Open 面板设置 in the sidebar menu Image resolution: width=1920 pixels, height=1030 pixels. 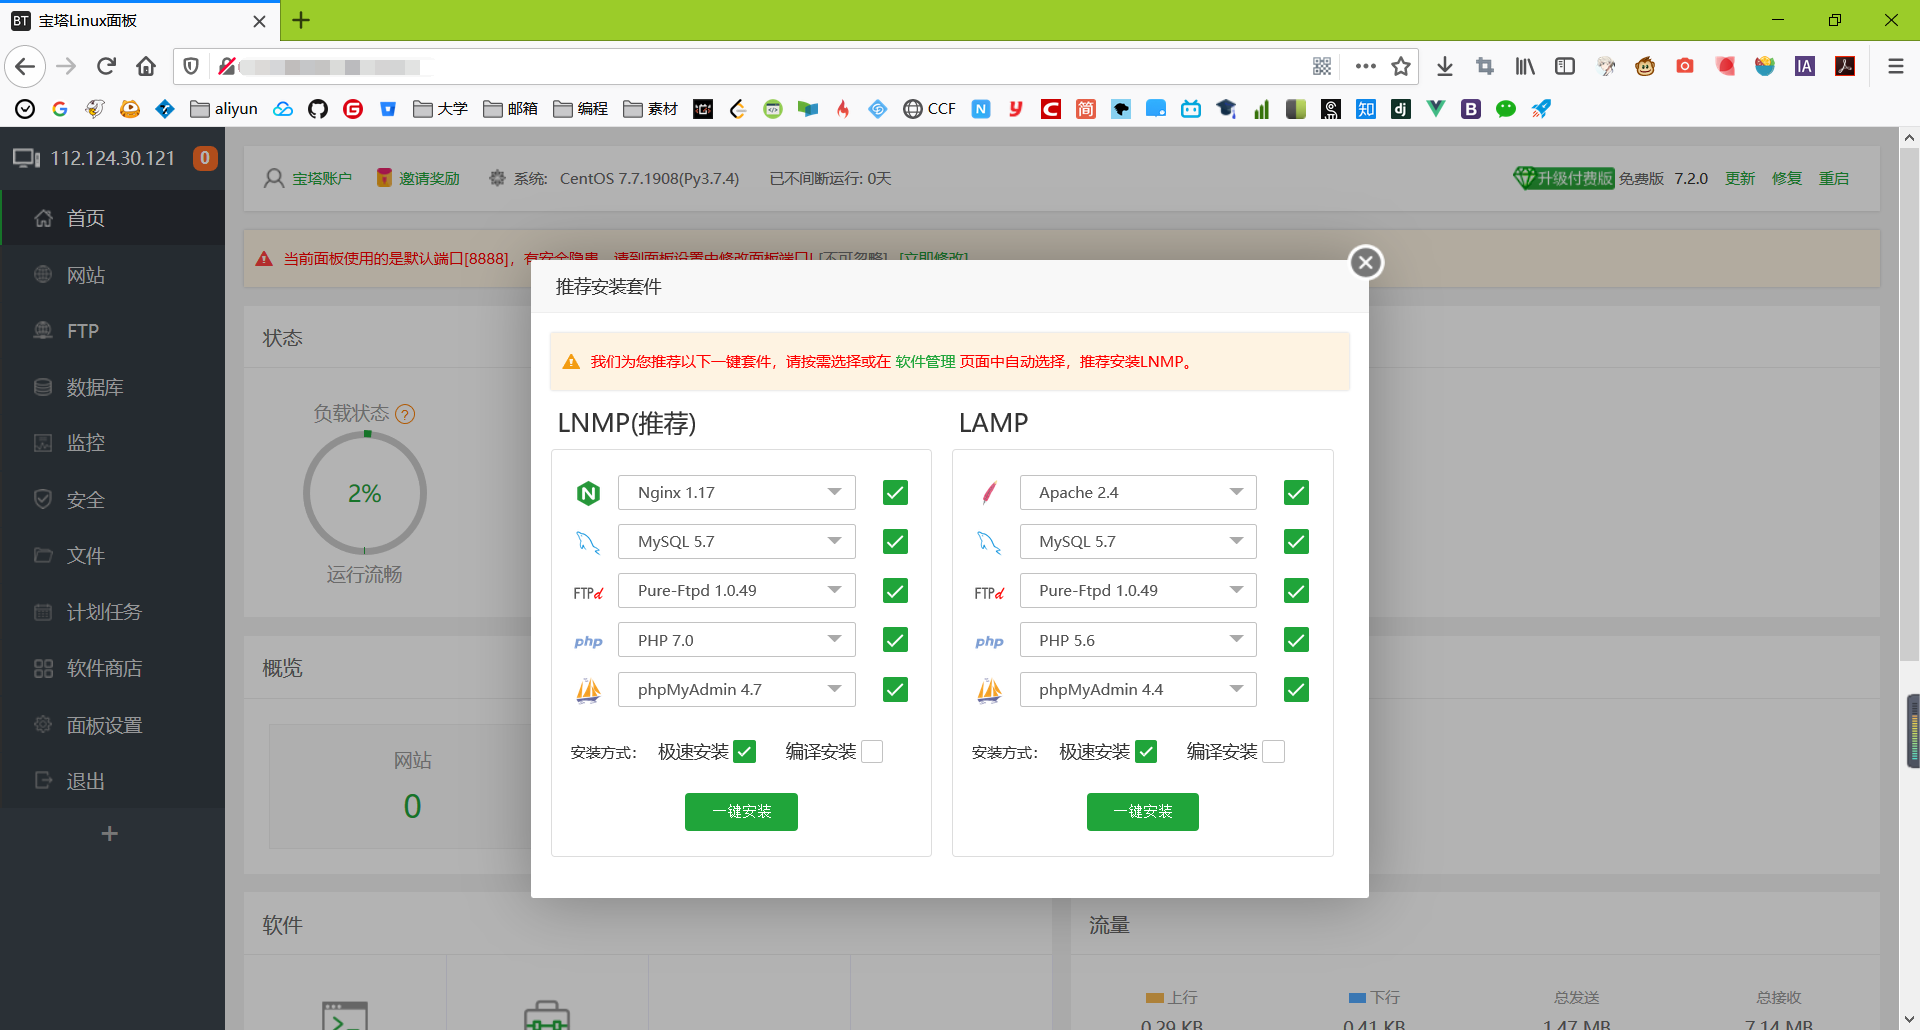(x=112, y=725)
